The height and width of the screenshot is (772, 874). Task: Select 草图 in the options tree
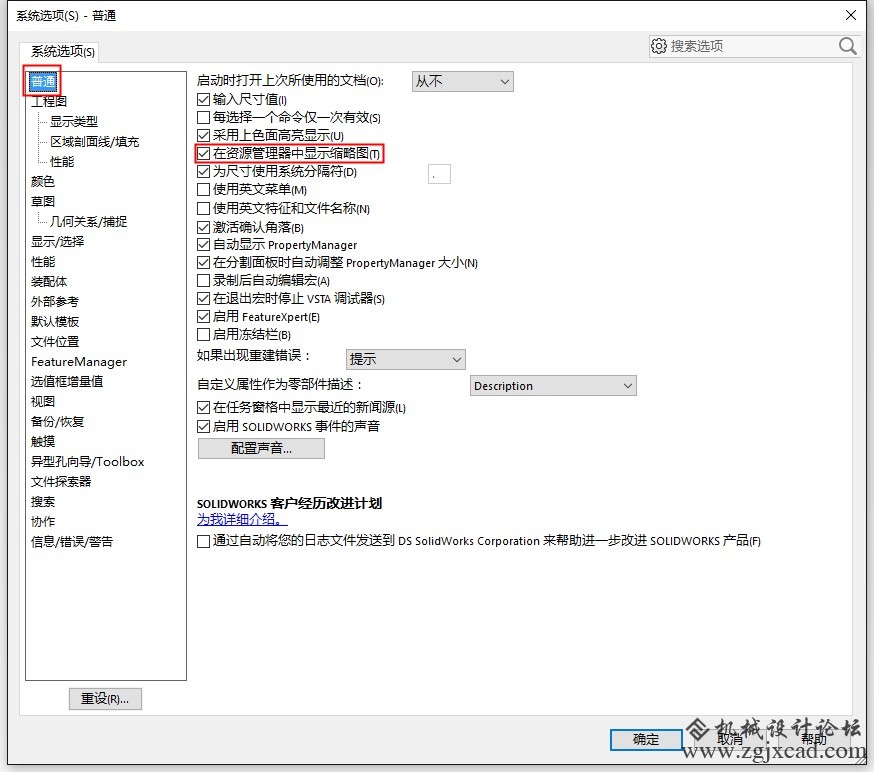pos(43,202)
